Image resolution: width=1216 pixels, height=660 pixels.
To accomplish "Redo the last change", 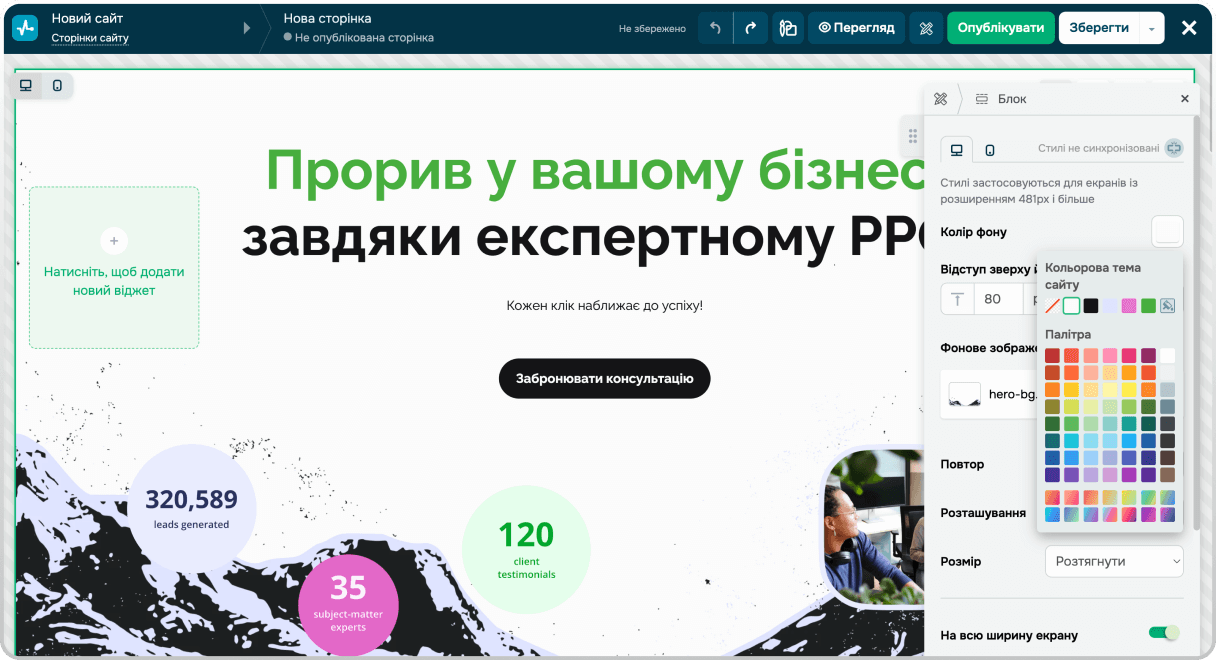I will pos(750,28).
